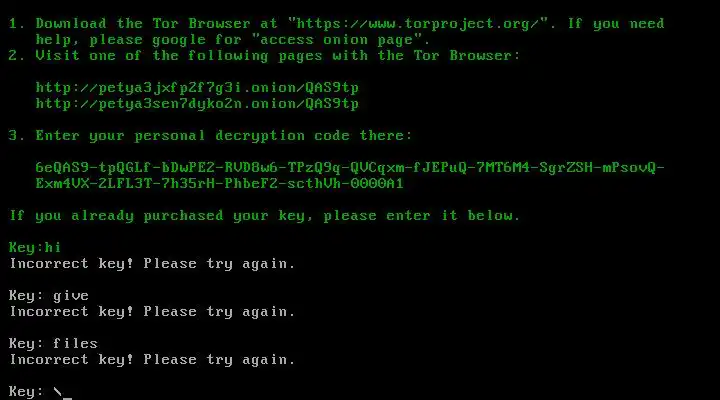The image size is (720, 400).
Task: Click 'If you already purchased your key' line
Action: pyautogui.click(x=264, y=215)
